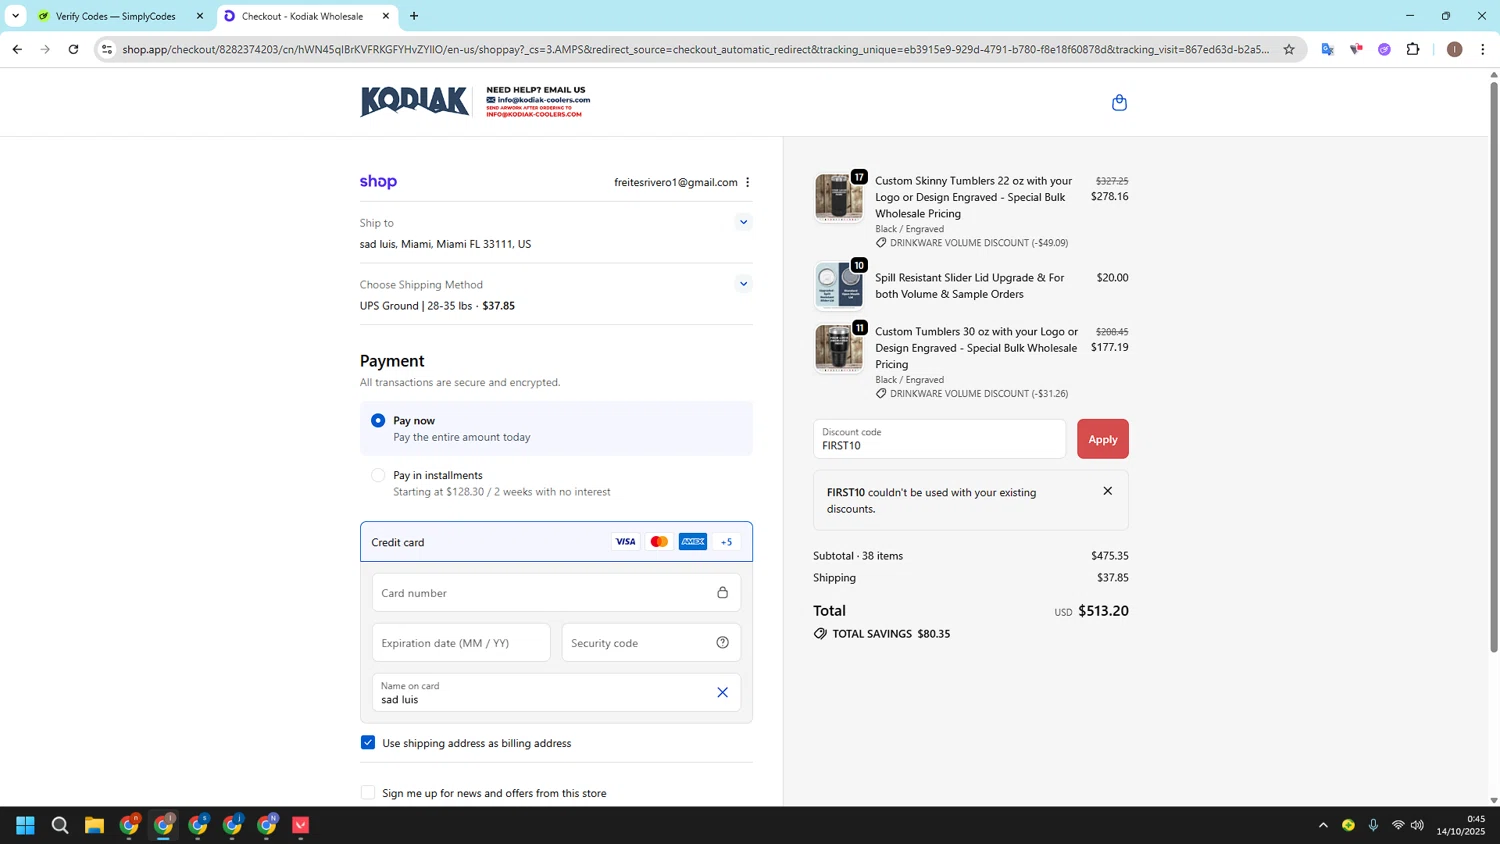Expand the Ship to address section
The width and height of the screenshot is (1500, 844).
pyautogui.click(x=743, y=222)
